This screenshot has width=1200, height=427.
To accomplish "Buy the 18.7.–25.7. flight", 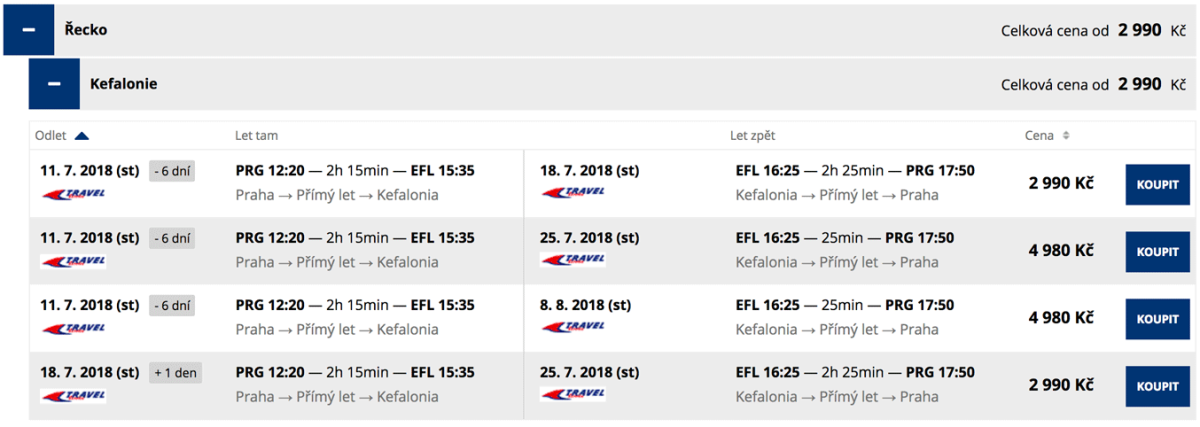I will coord(1157,386).
